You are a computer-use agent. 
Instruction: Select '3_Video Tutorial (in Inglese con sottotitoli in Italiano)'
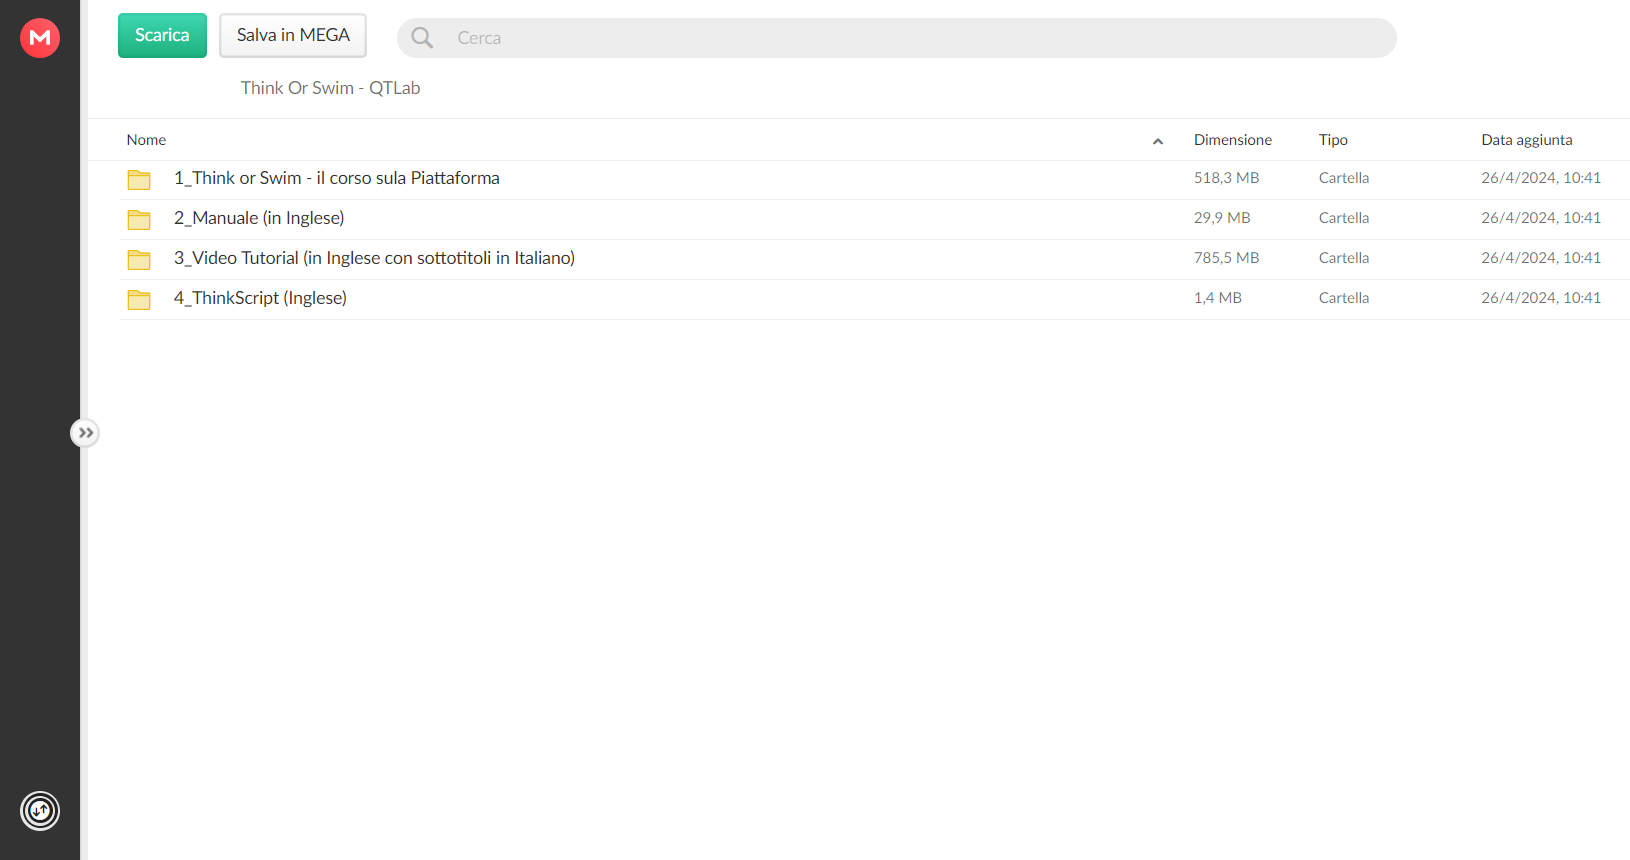374,258
